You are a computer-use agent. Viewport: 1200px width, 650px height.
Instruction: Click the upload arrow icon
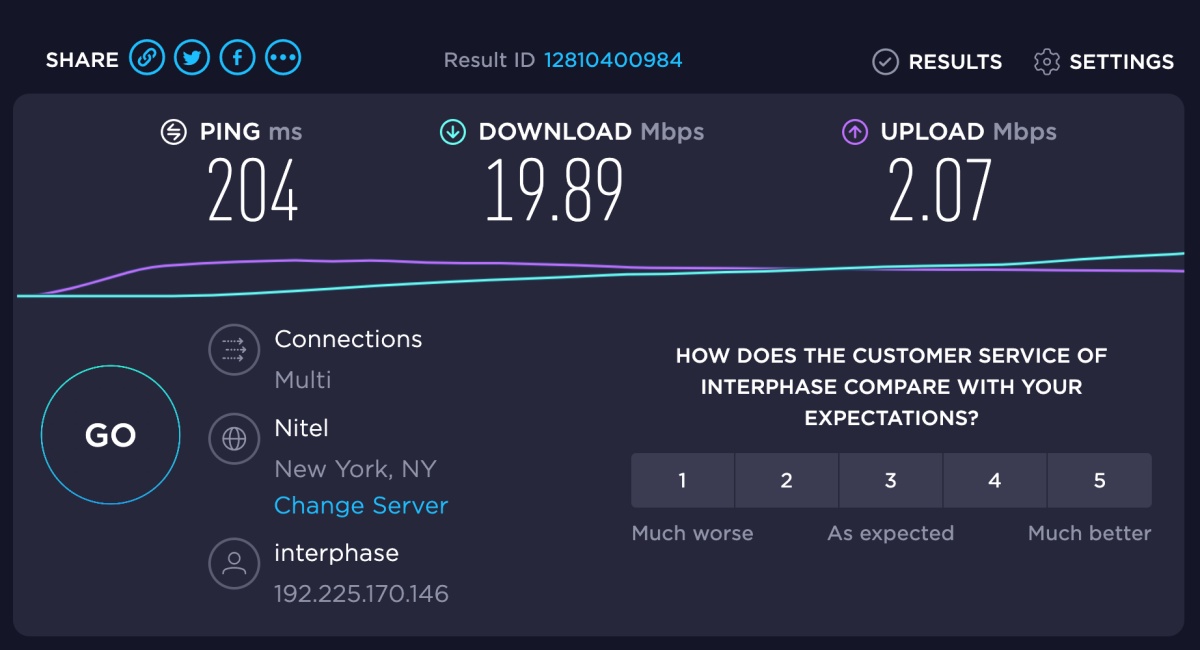coord(855,132)
